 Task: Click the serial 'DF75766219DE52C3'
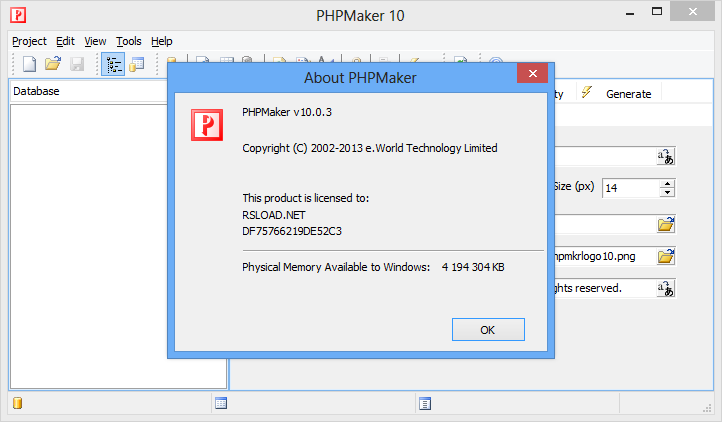click(292, 231)
